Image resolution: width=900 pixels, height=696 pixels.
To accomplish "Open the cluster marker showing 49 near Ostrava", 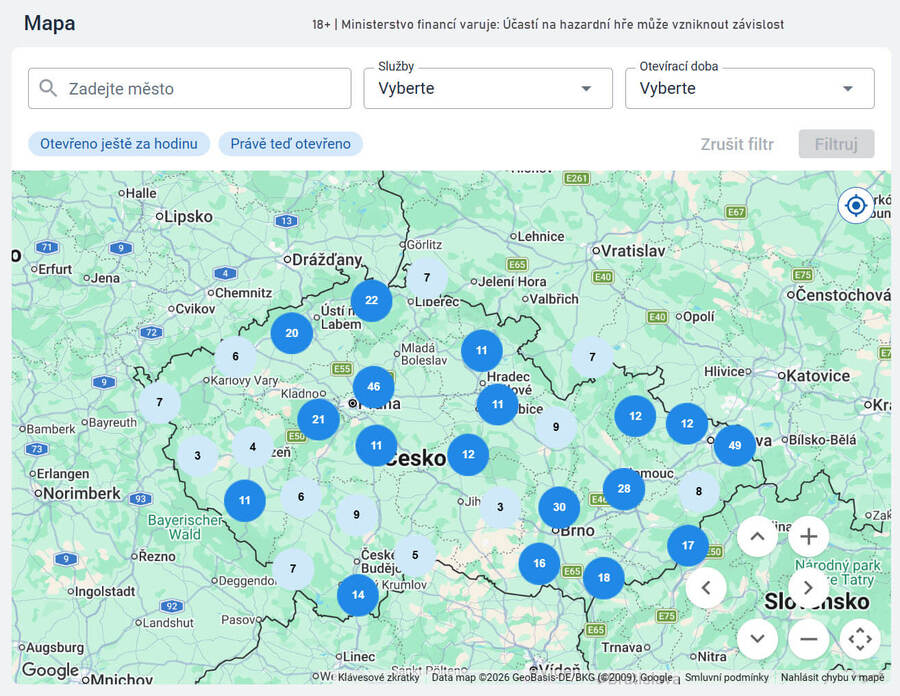I will 735,445.
